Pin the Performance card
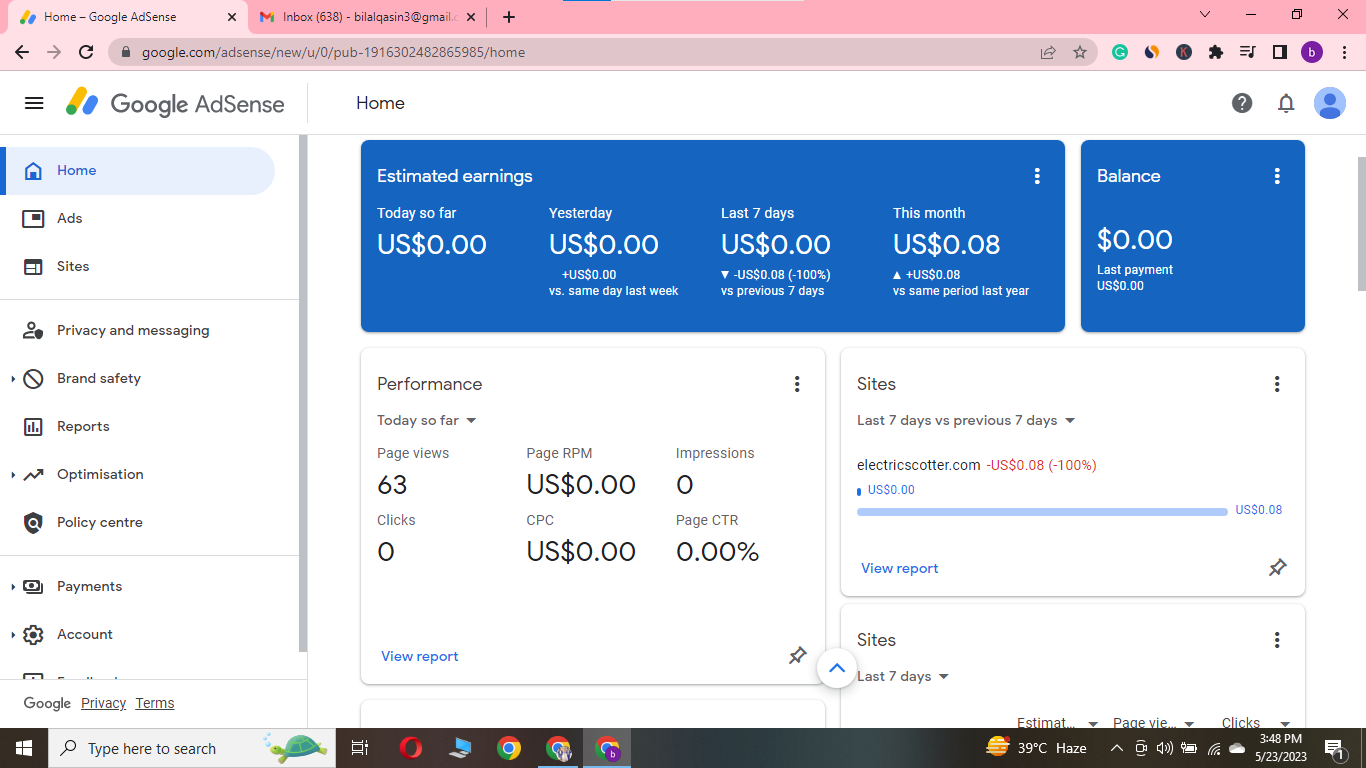The height and width of the screenshot is (768, 1366). pyautogui.click(x=797, y=656)
